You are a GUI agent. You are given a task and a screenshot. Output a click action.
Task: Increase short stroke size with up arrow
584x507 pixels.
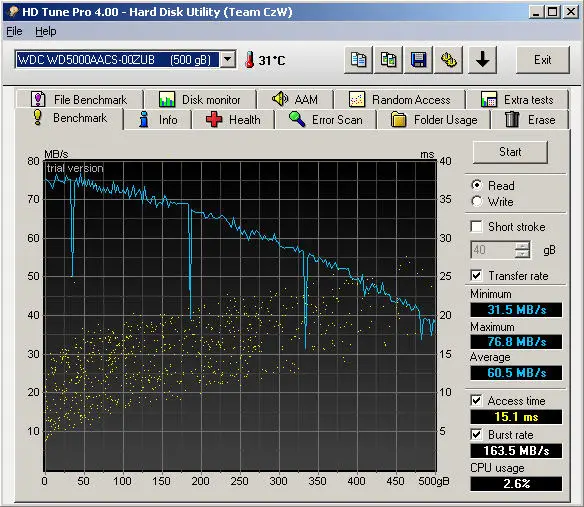click(x=522, y=245)
